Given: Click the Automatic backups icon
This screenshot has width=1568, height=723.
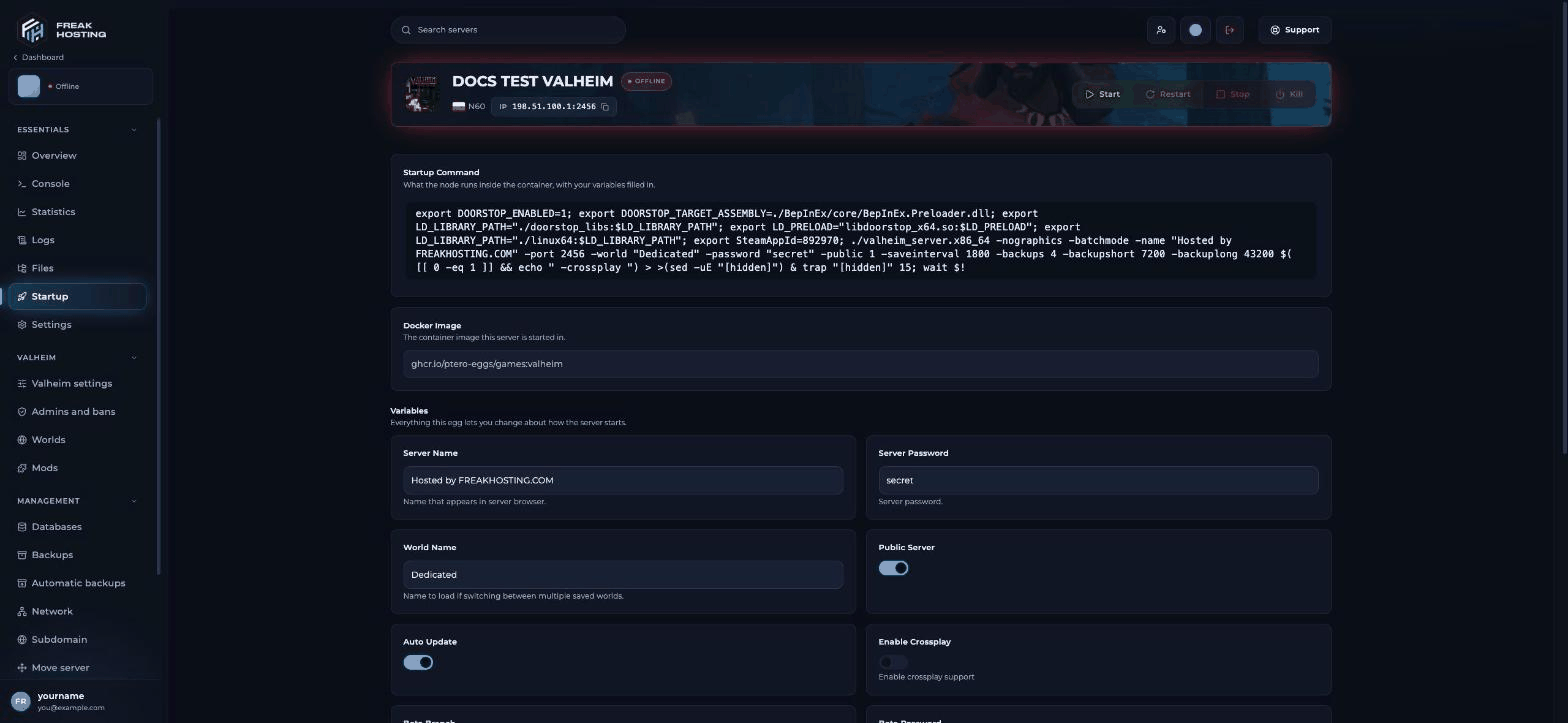Looking at the screenshot, I should point(22,583).
